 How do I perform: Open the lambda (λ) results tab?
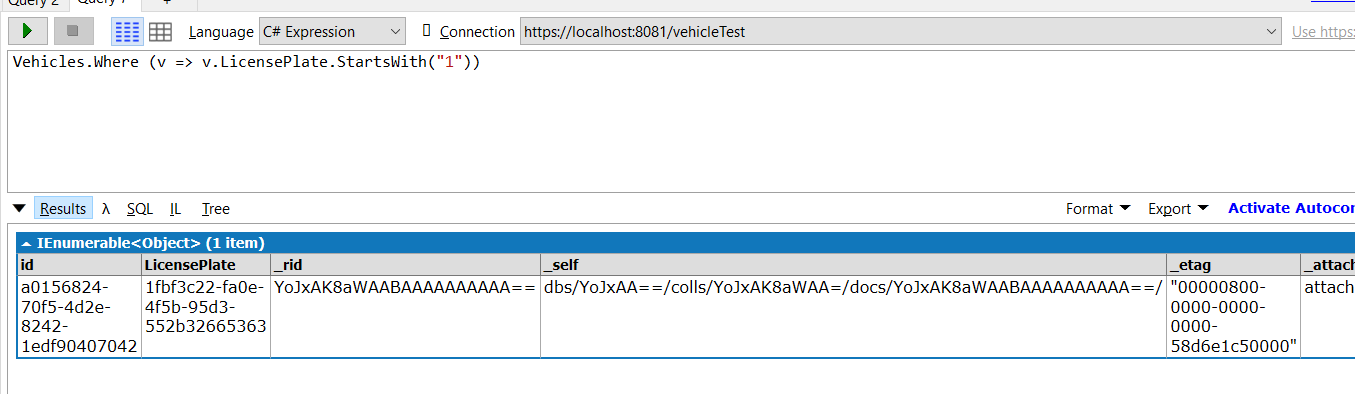tap(106, 208)
